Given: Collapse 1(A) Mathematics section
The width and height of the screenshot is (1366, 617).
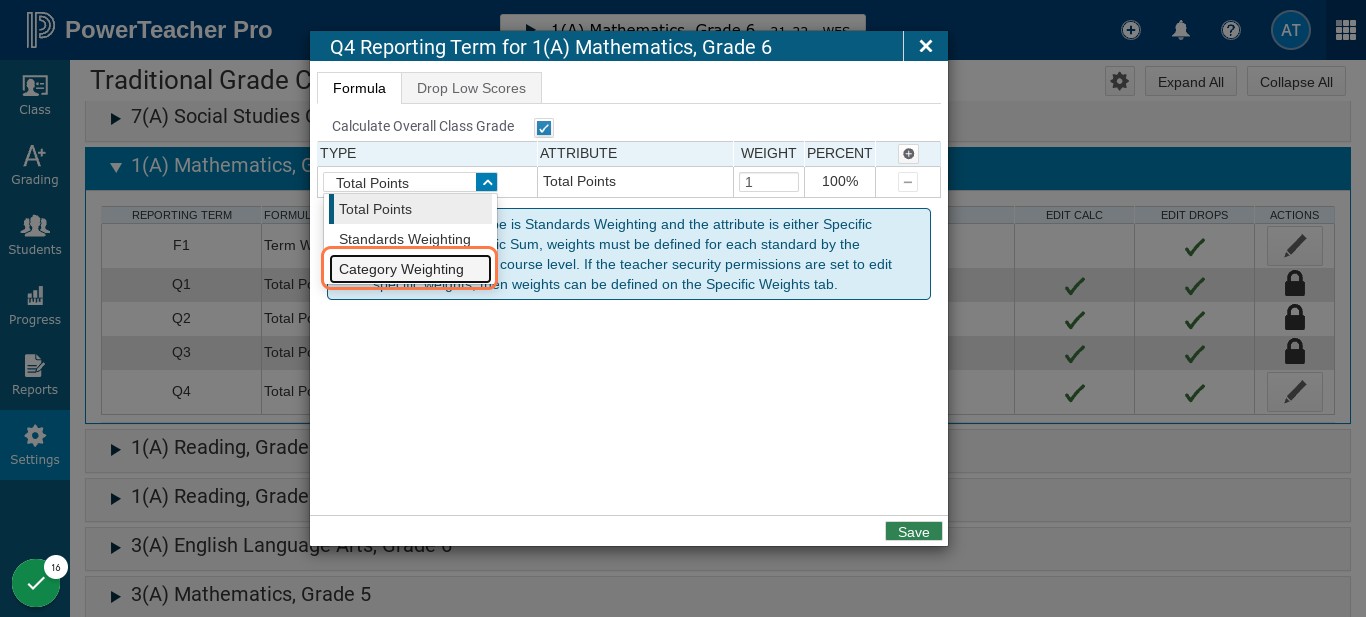Looking at the screenshot, I should point(115,167).
